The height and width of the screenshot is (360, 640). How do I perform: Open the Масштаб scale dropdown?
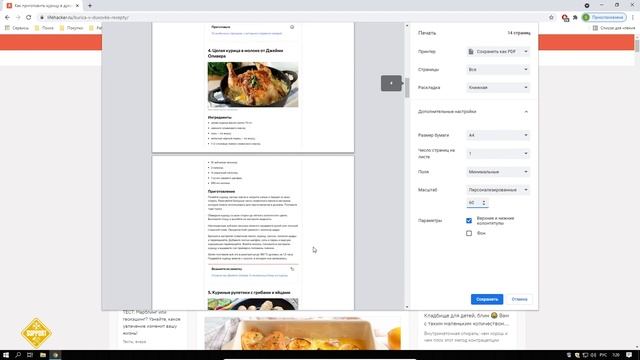498,190
